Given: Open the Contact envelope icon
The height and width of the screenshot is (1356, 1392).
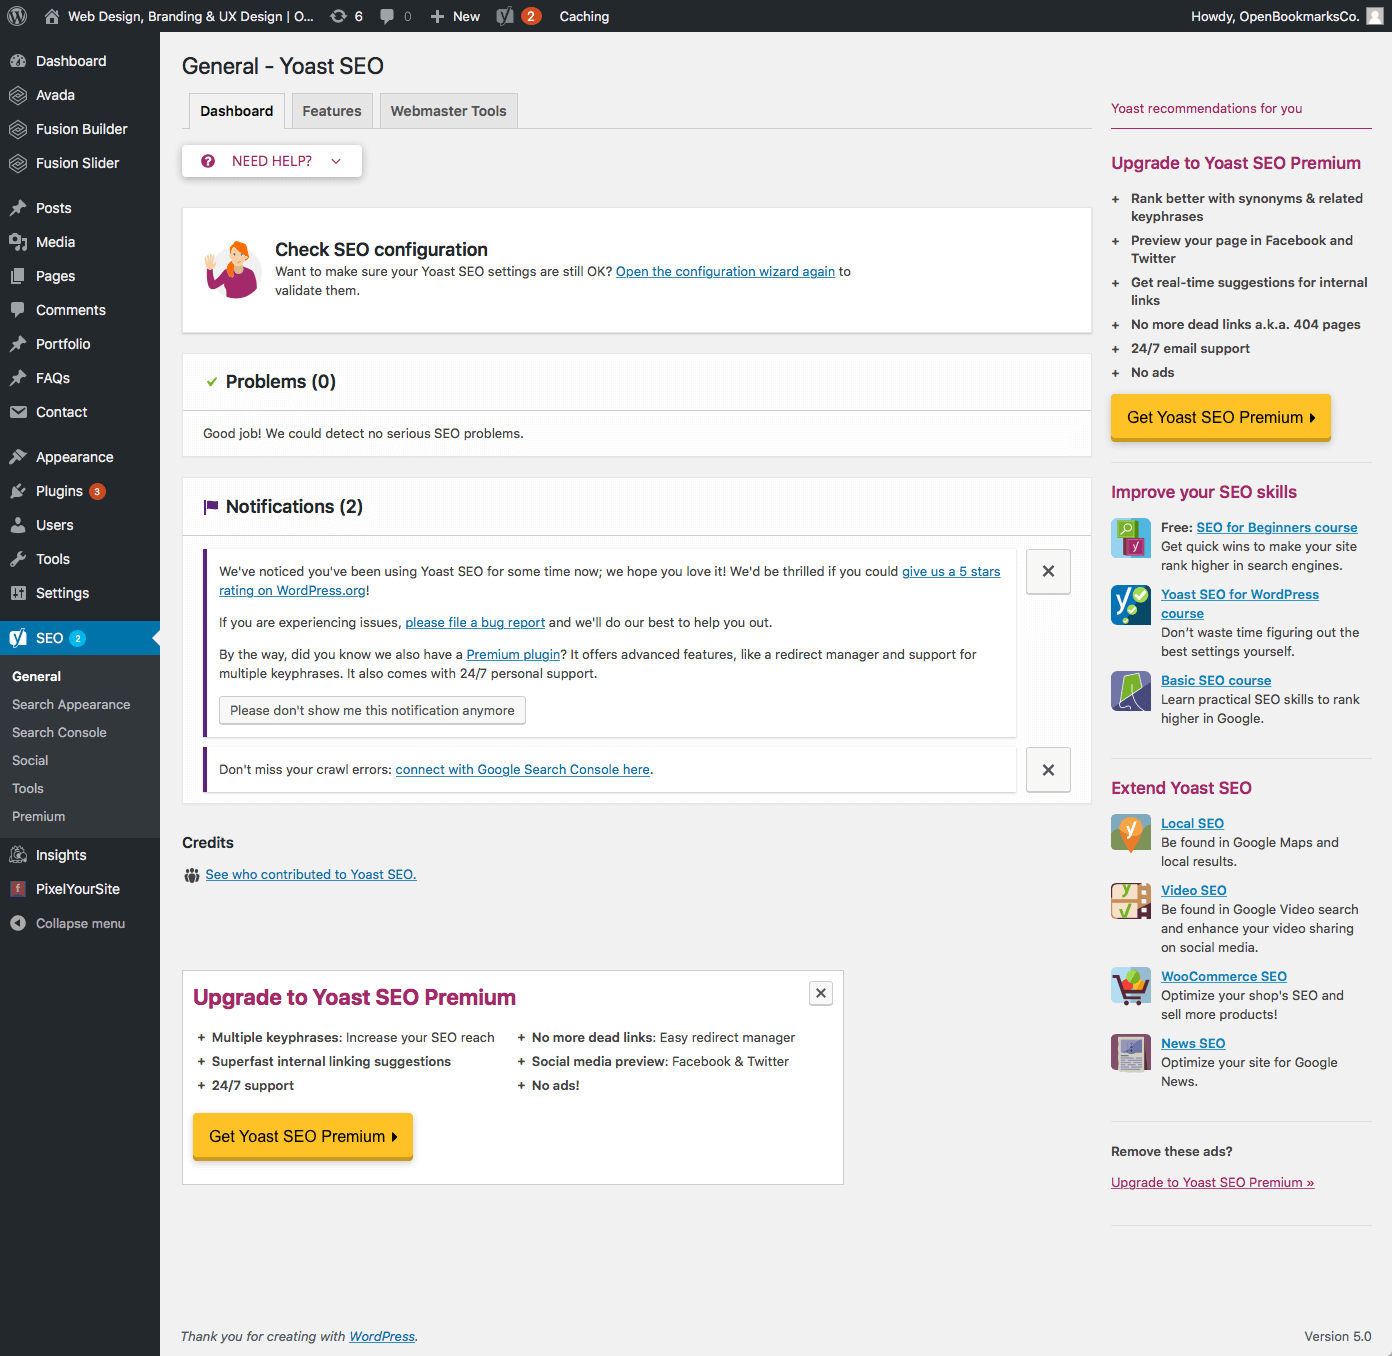Looking at the screenshot, I should point(18,412).
